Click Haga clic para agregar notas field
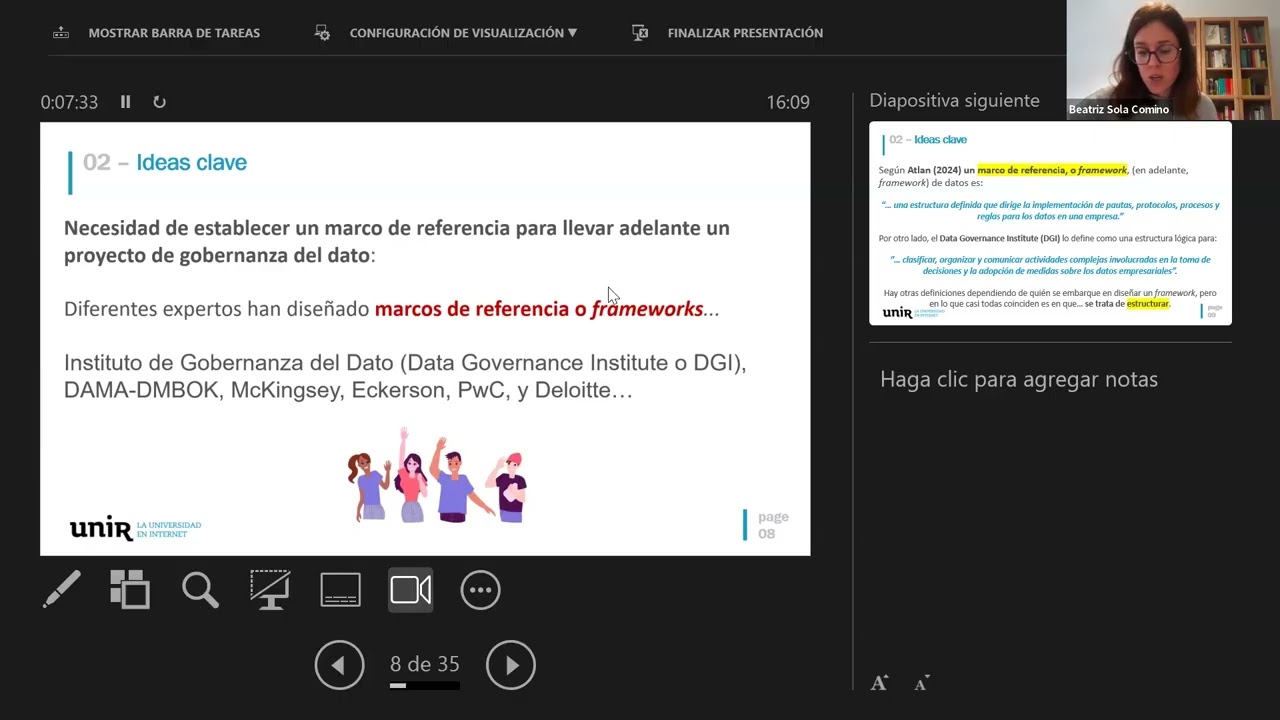The image size is (1280, 720). pos(1019,379)
